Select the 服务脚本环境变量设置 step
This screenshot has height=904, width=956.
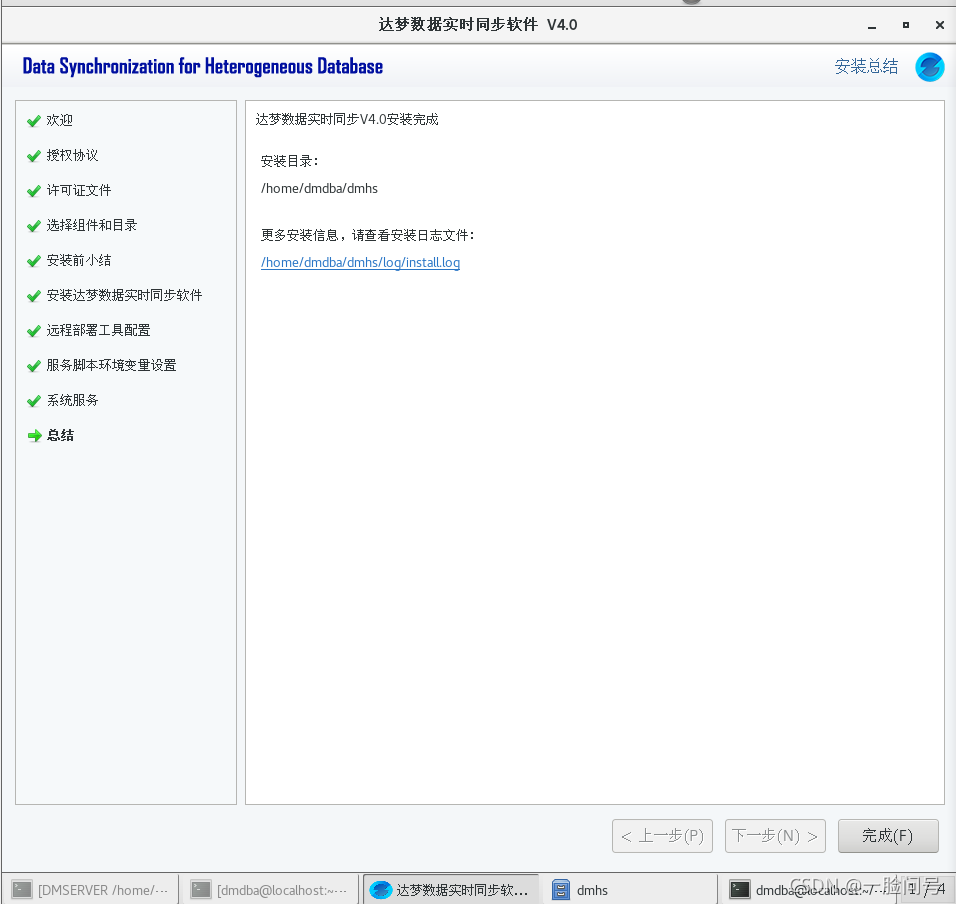[112, 365]
